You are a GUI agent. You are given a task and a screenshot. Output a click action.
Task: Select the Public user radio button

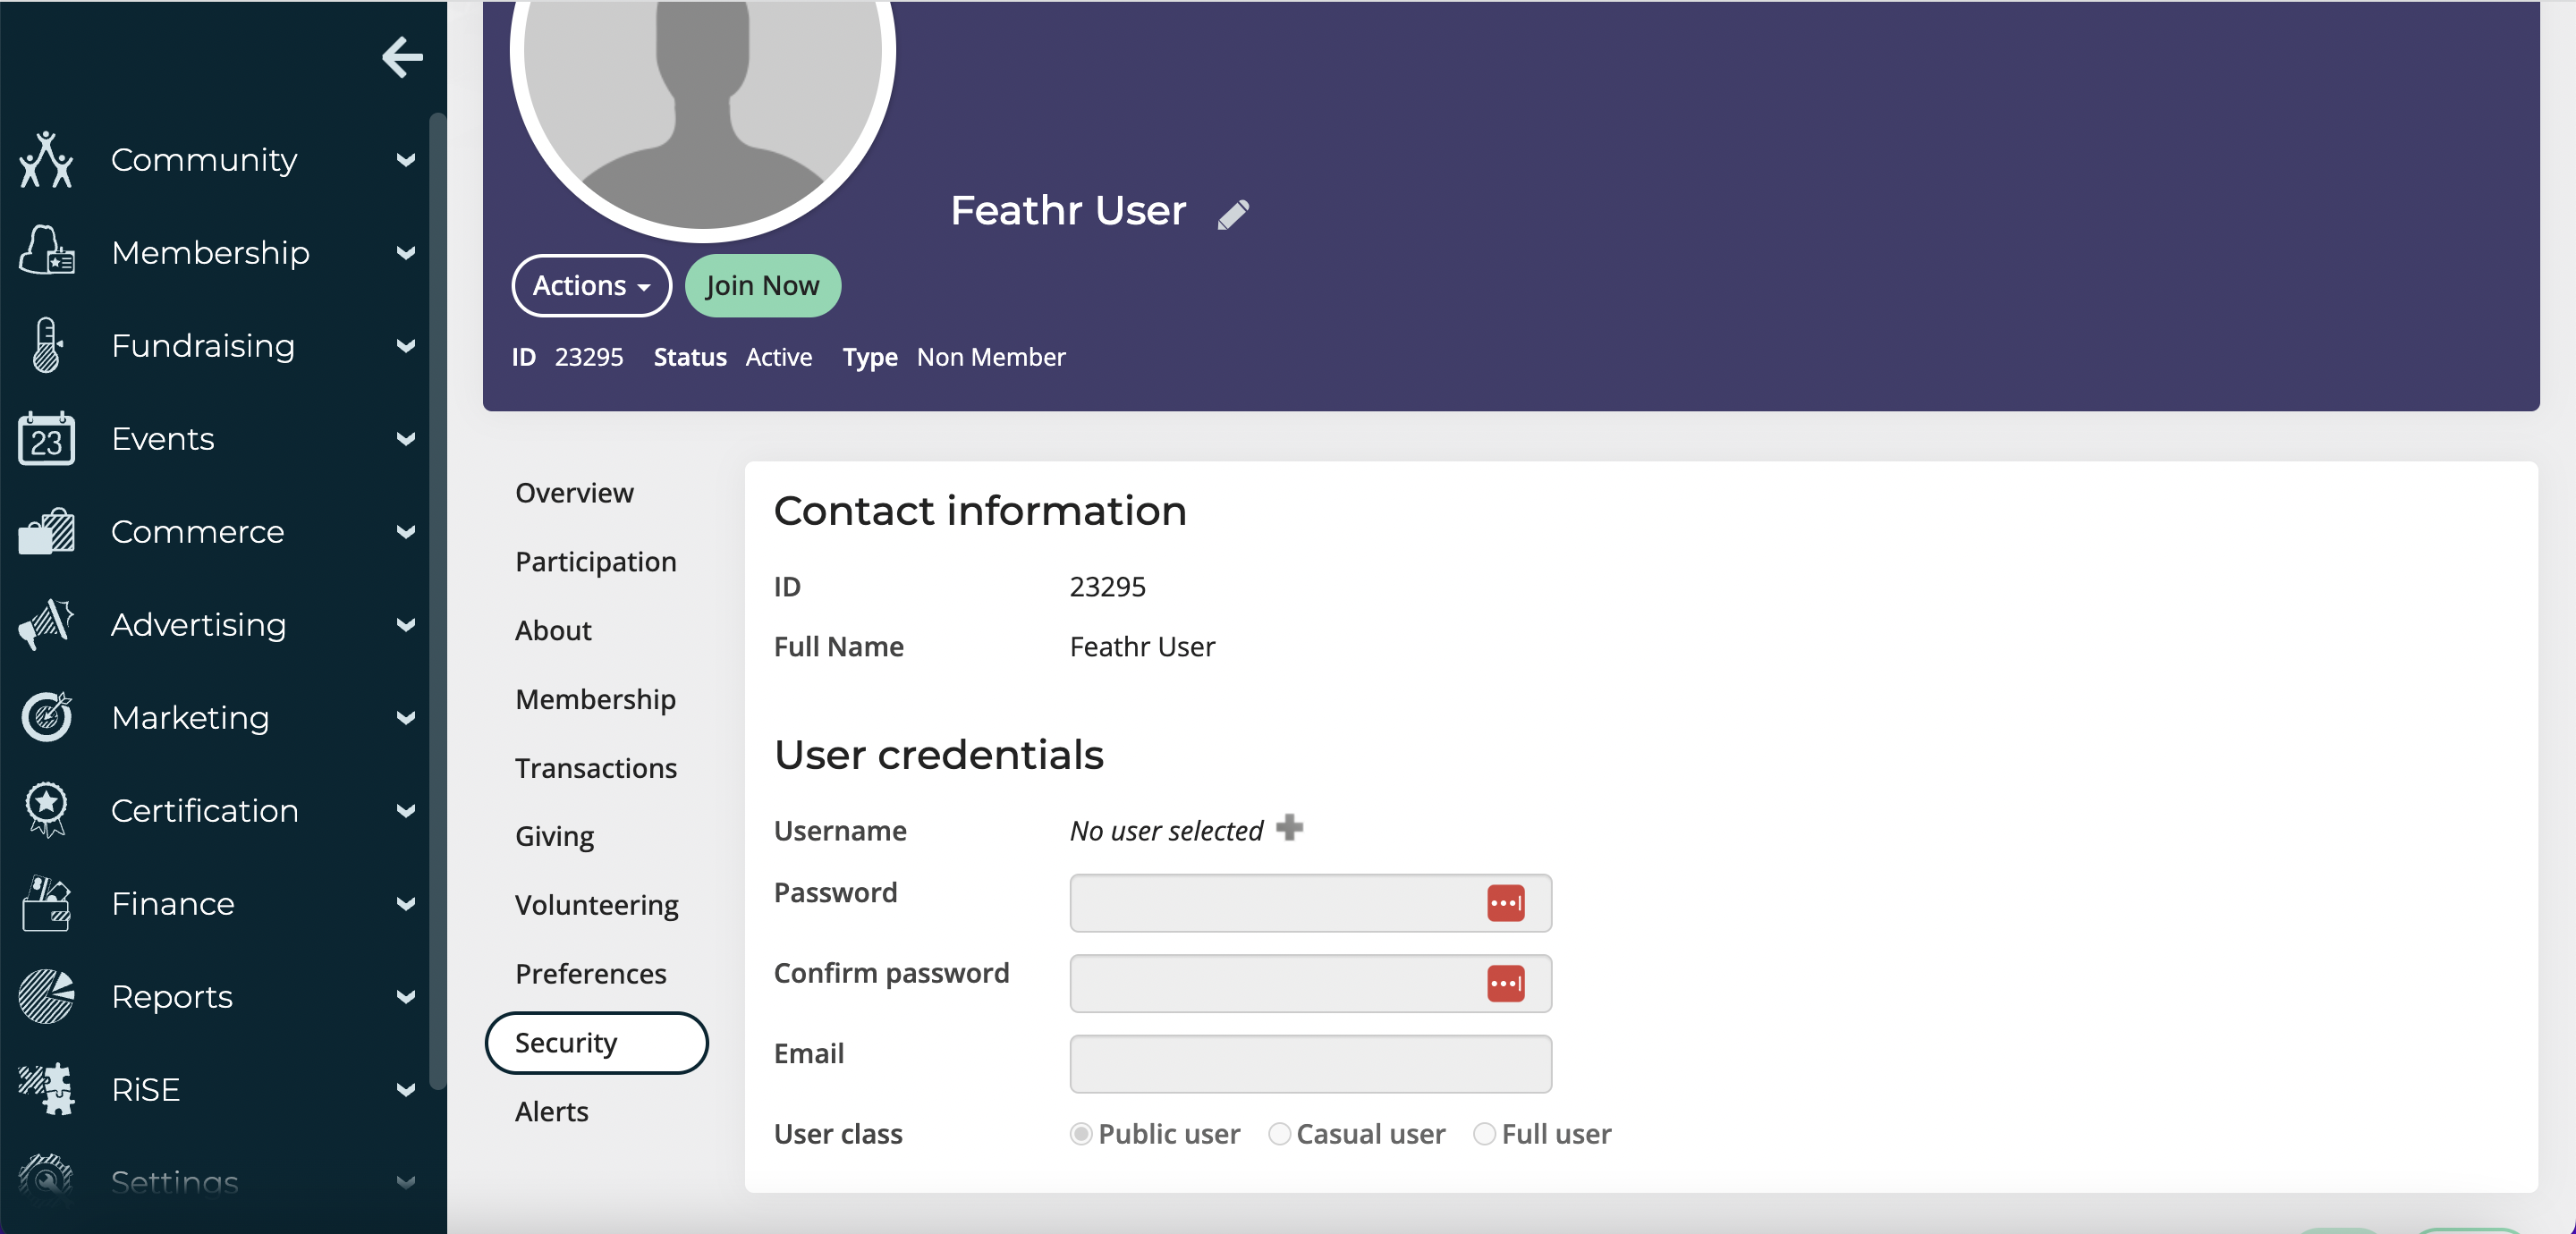tap(1080, 1134)
